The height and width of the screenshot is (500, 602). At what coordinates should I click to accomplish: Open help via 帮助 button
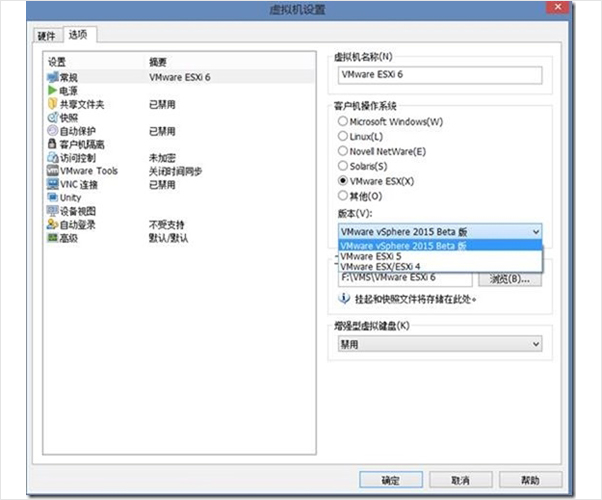click(x=530, y=480)
